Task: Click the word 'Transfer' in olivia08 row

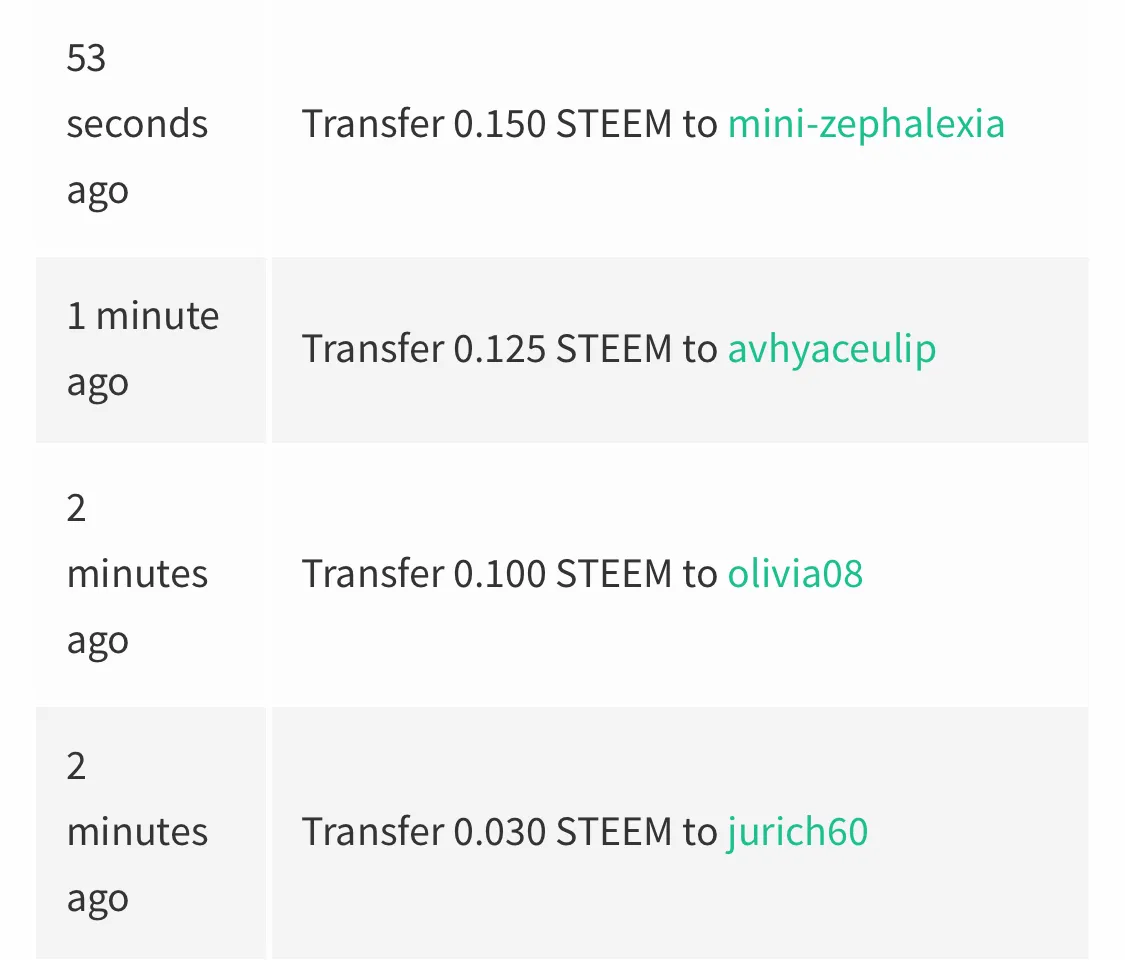Action: click(373, 574)
